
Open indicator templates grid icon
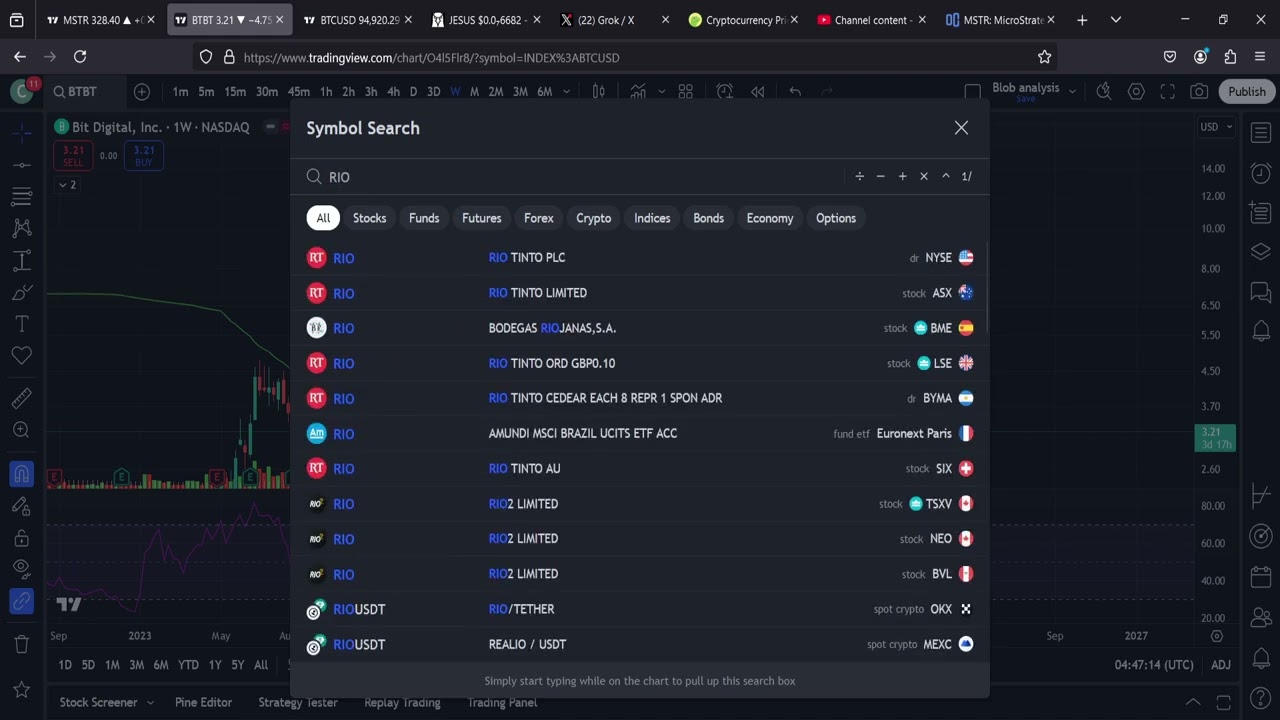686,92
